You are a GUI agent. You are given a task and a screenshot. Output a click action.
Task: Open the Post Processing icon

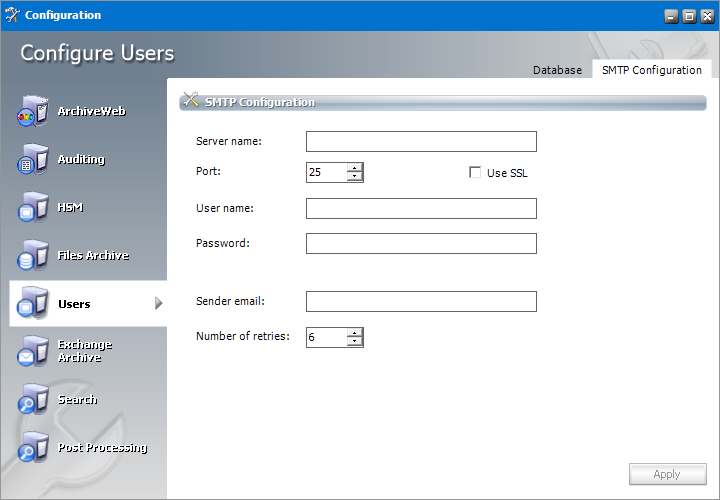33,448
